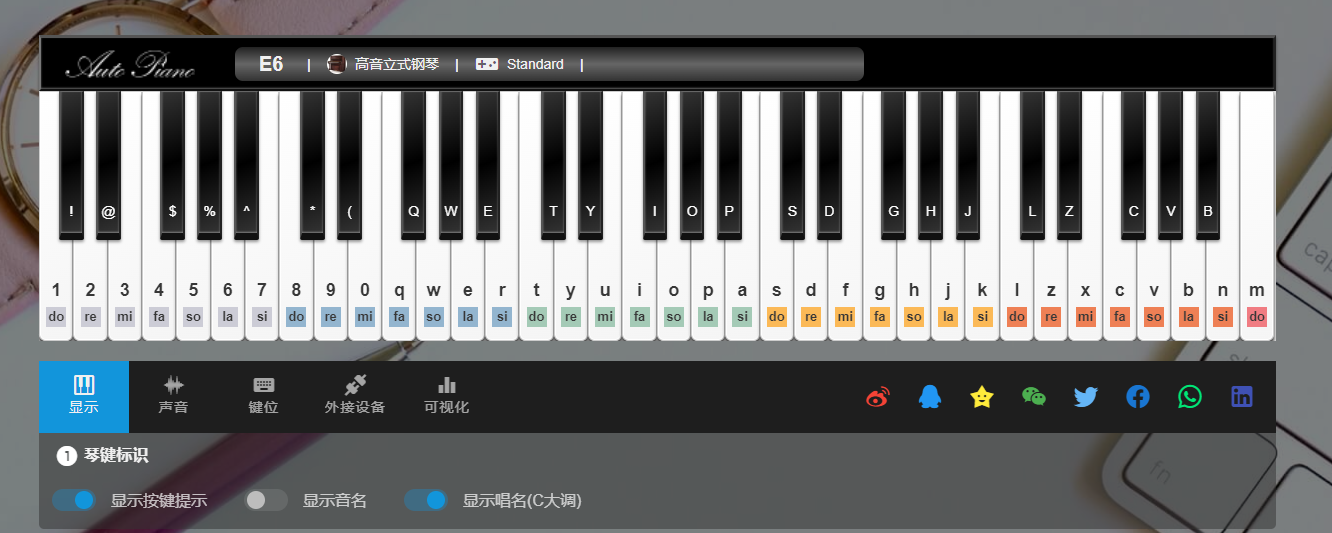The height and width of the screenshot is (533, 1332).
Task: Click the Weibo share icon
Action: click(877, 397)
